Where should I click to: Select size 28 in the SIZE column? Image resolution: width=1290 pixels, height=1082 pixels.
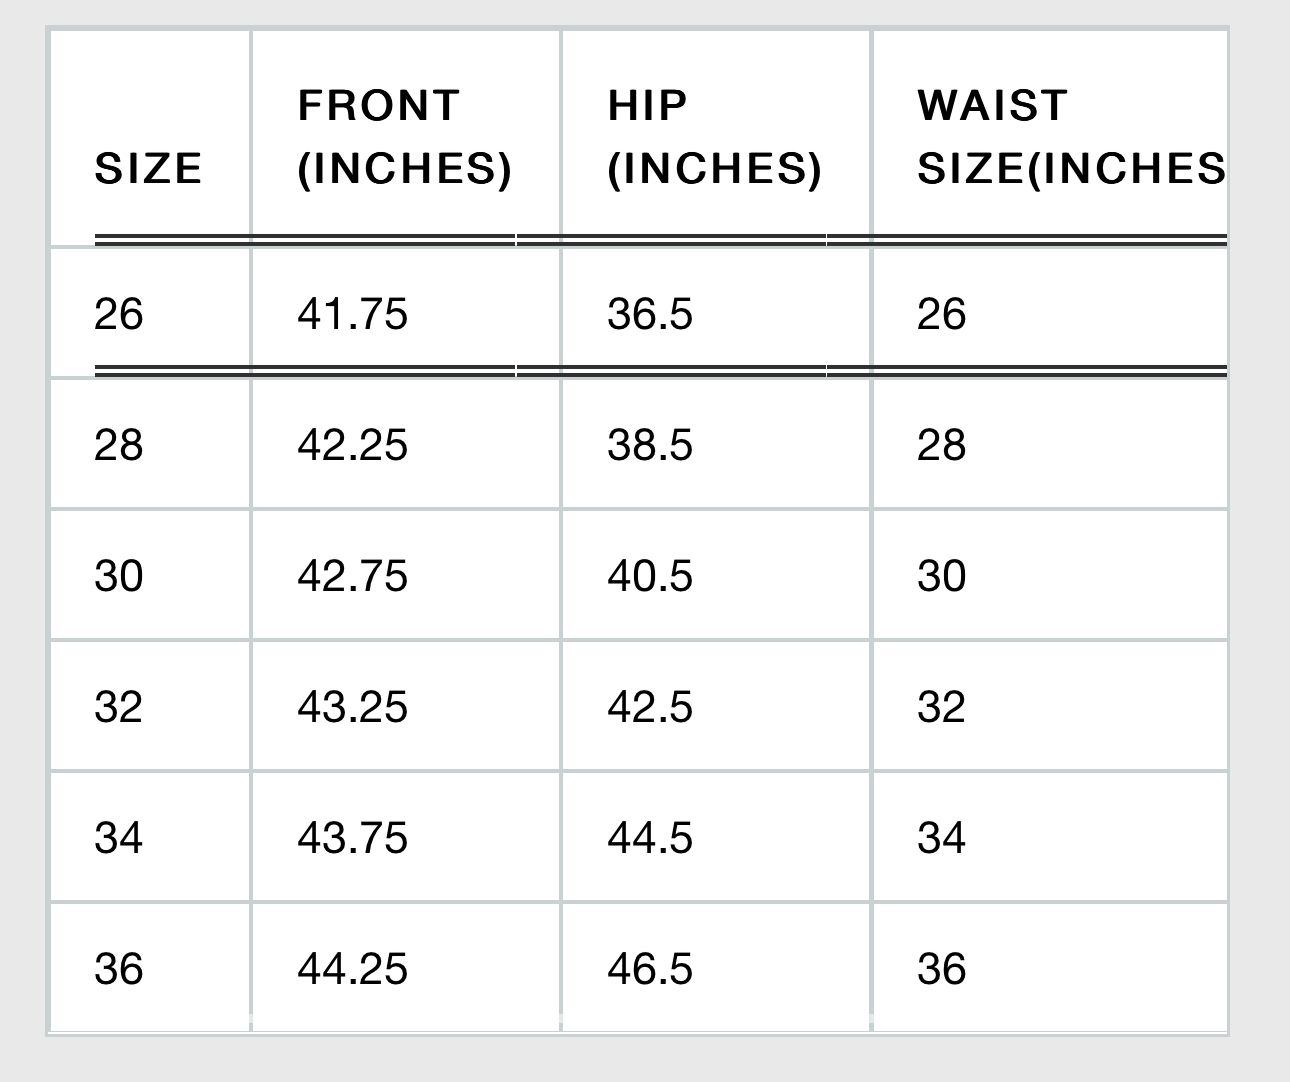[119, 444]
